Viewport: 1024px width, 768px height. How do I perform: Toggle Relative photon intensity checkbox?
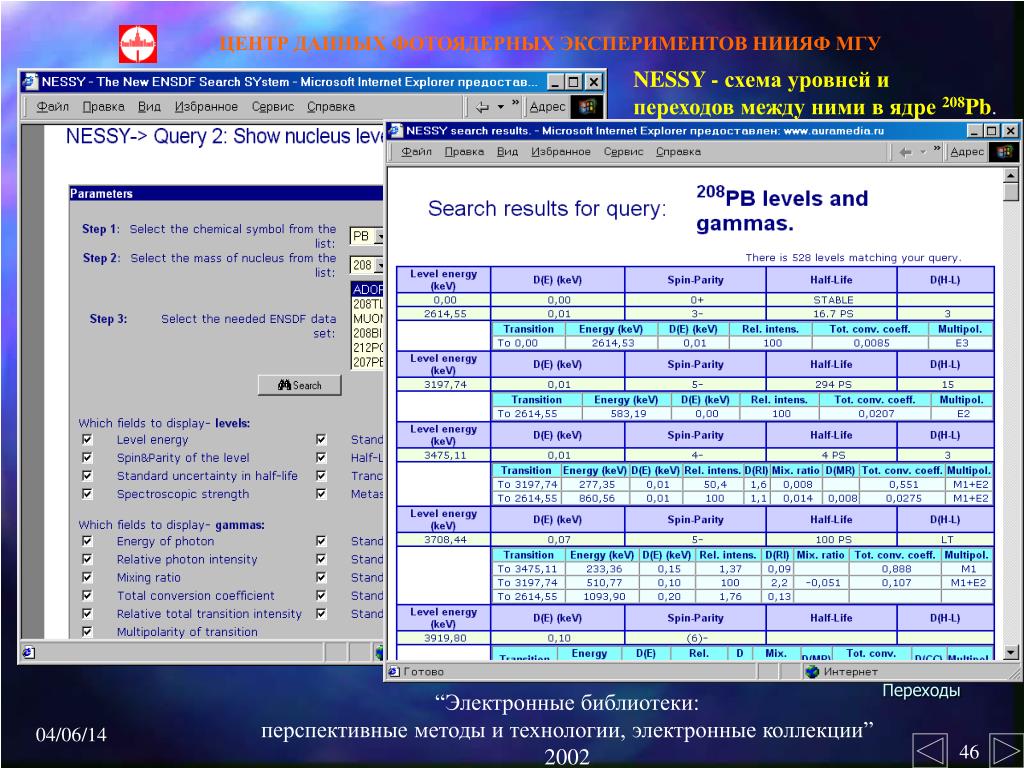pos(87,560)
